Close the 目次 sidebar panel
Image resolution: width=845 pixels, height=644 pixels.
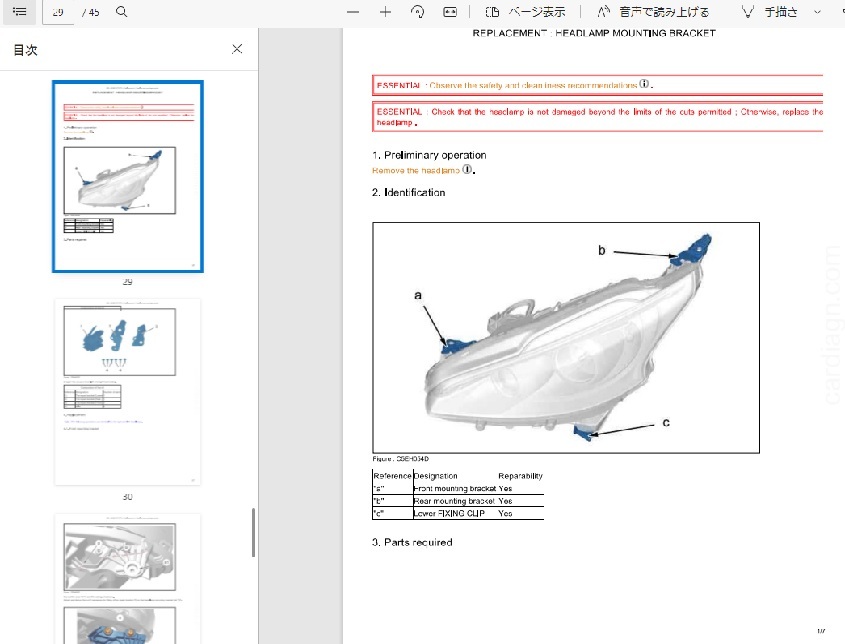coord(237,49)
